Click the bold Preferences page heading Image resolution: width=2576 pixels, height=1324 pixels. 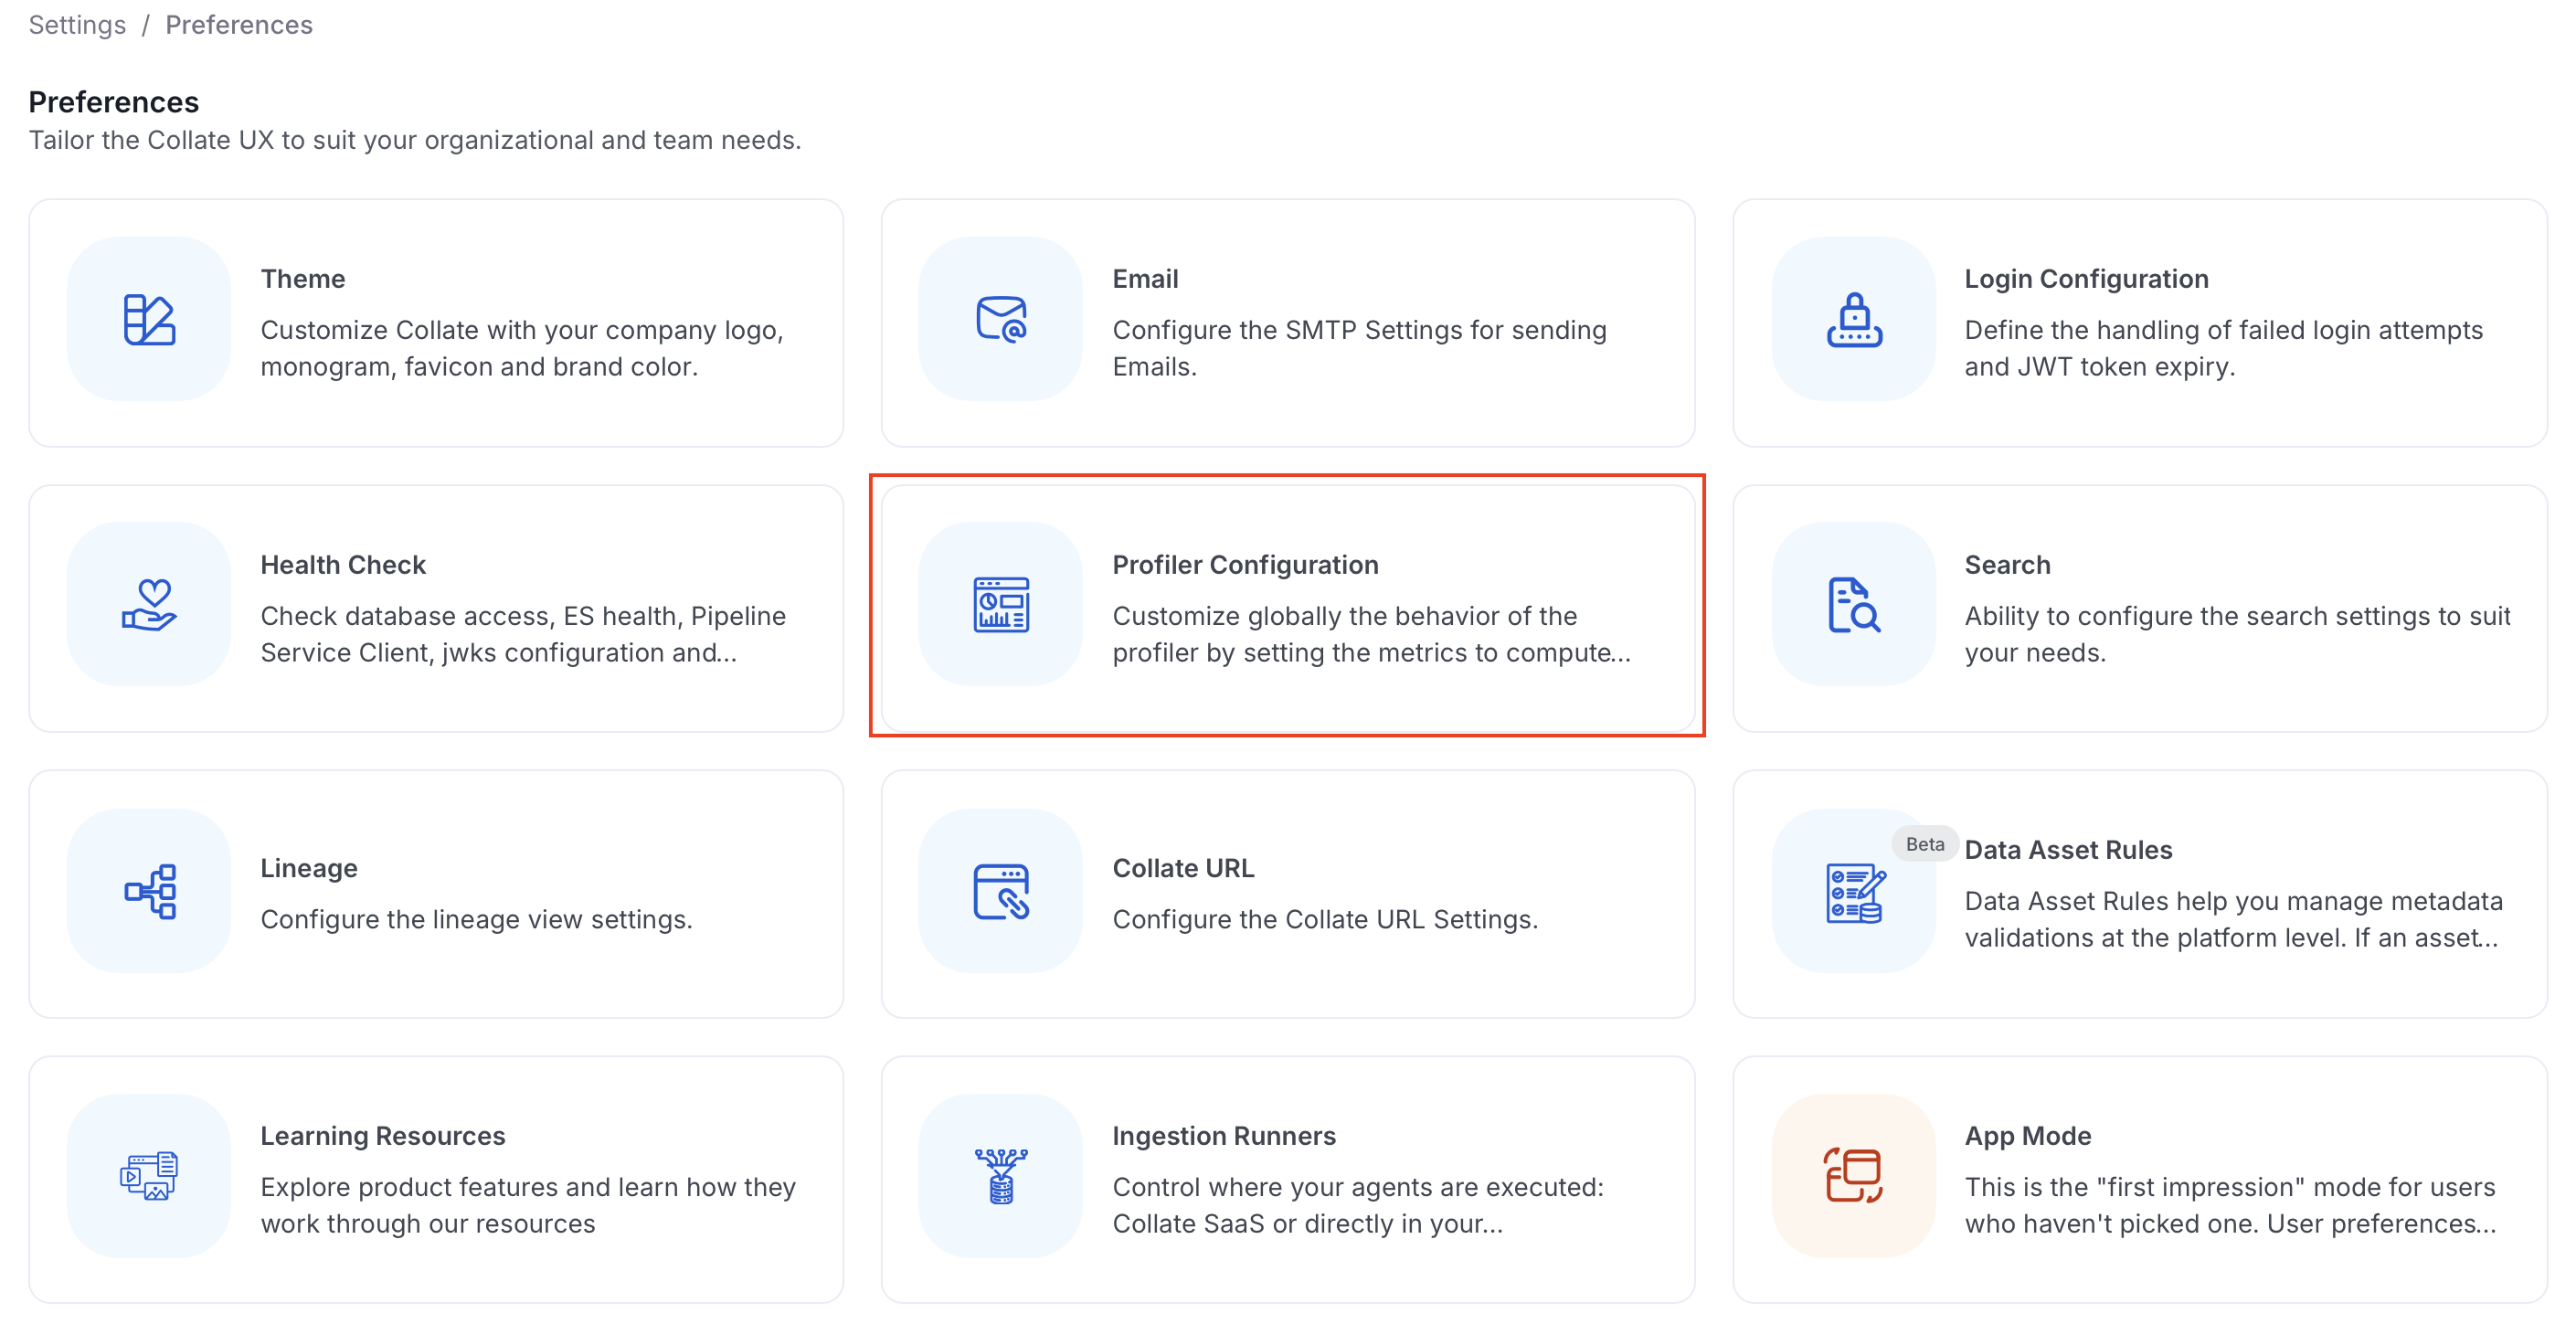pyautogui.click(x=113, y=101)
